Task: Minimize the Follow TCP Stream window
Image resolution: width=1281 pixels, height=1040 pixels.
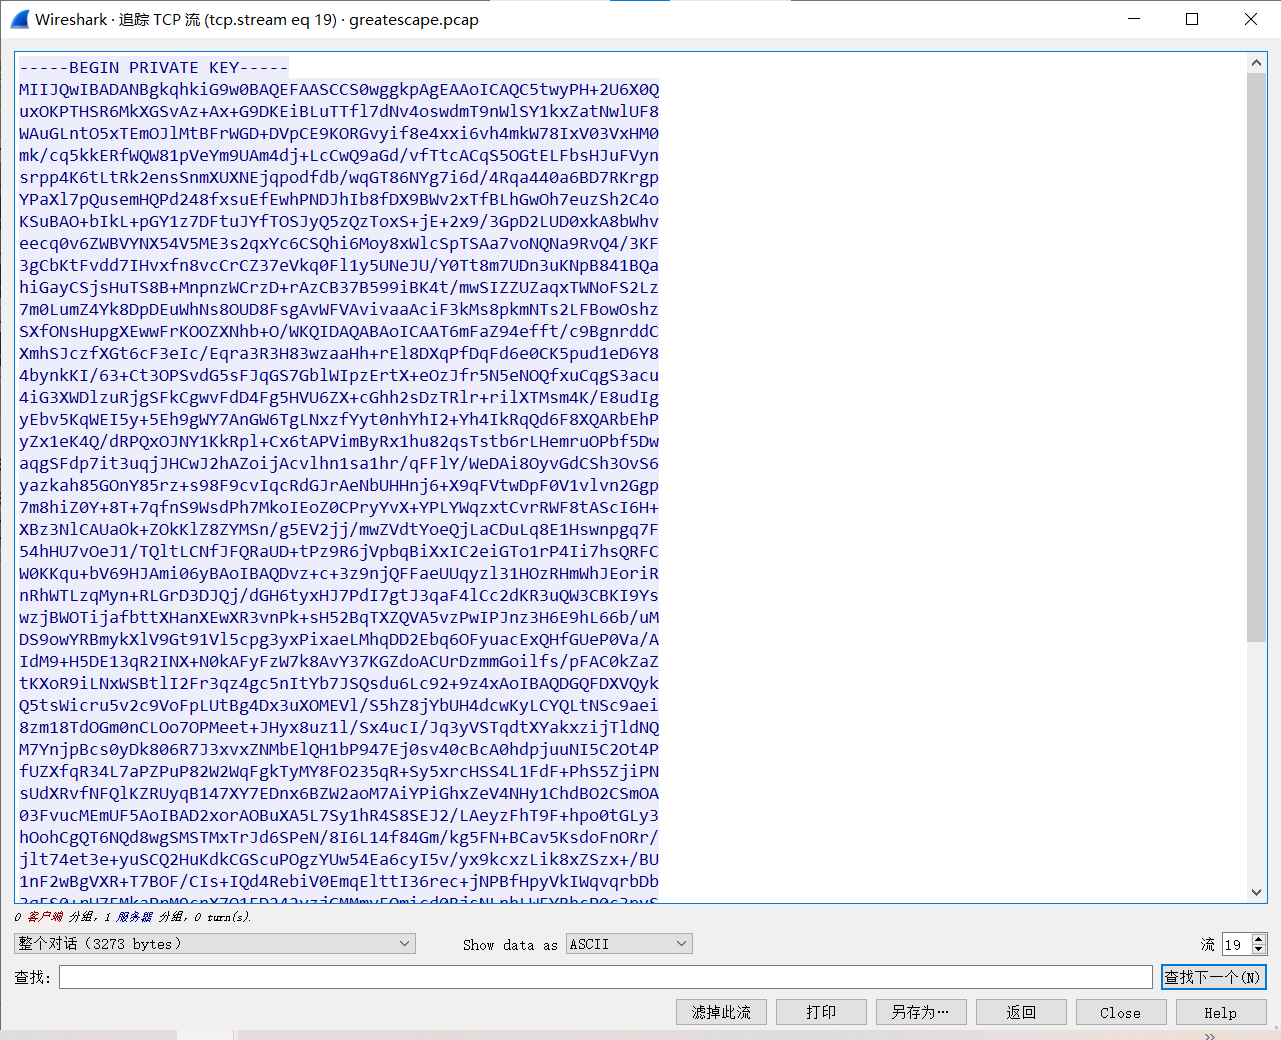Action: 1134,19
